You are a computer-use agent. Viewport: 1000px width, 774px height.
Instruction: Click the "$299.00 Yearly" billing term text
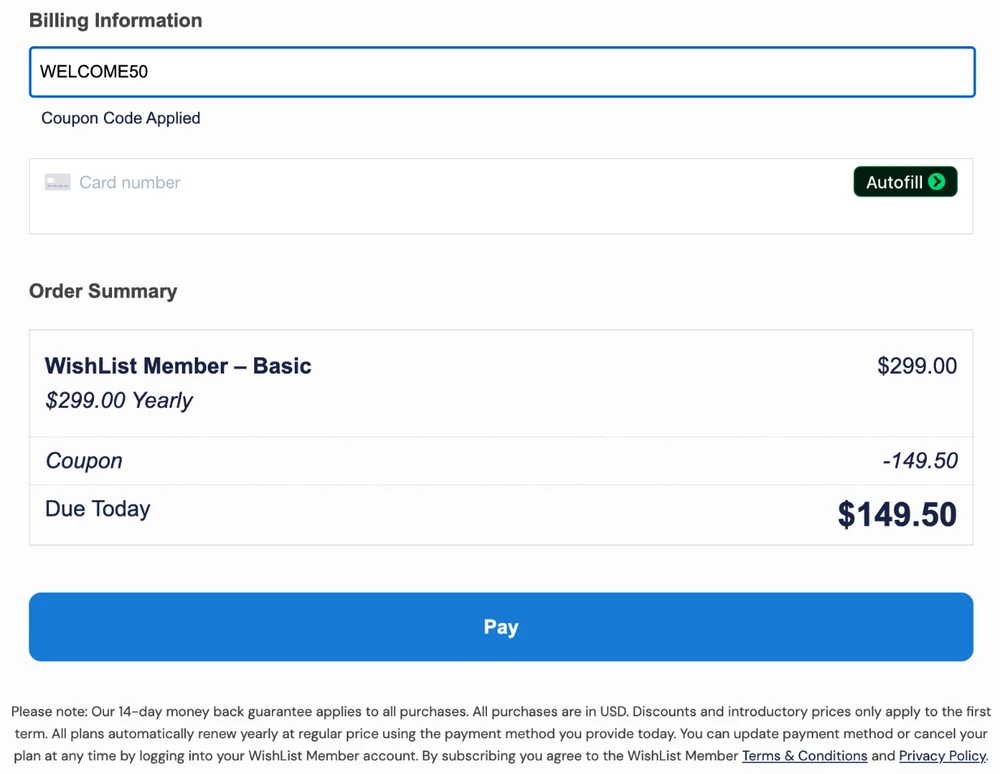point(119,400)
